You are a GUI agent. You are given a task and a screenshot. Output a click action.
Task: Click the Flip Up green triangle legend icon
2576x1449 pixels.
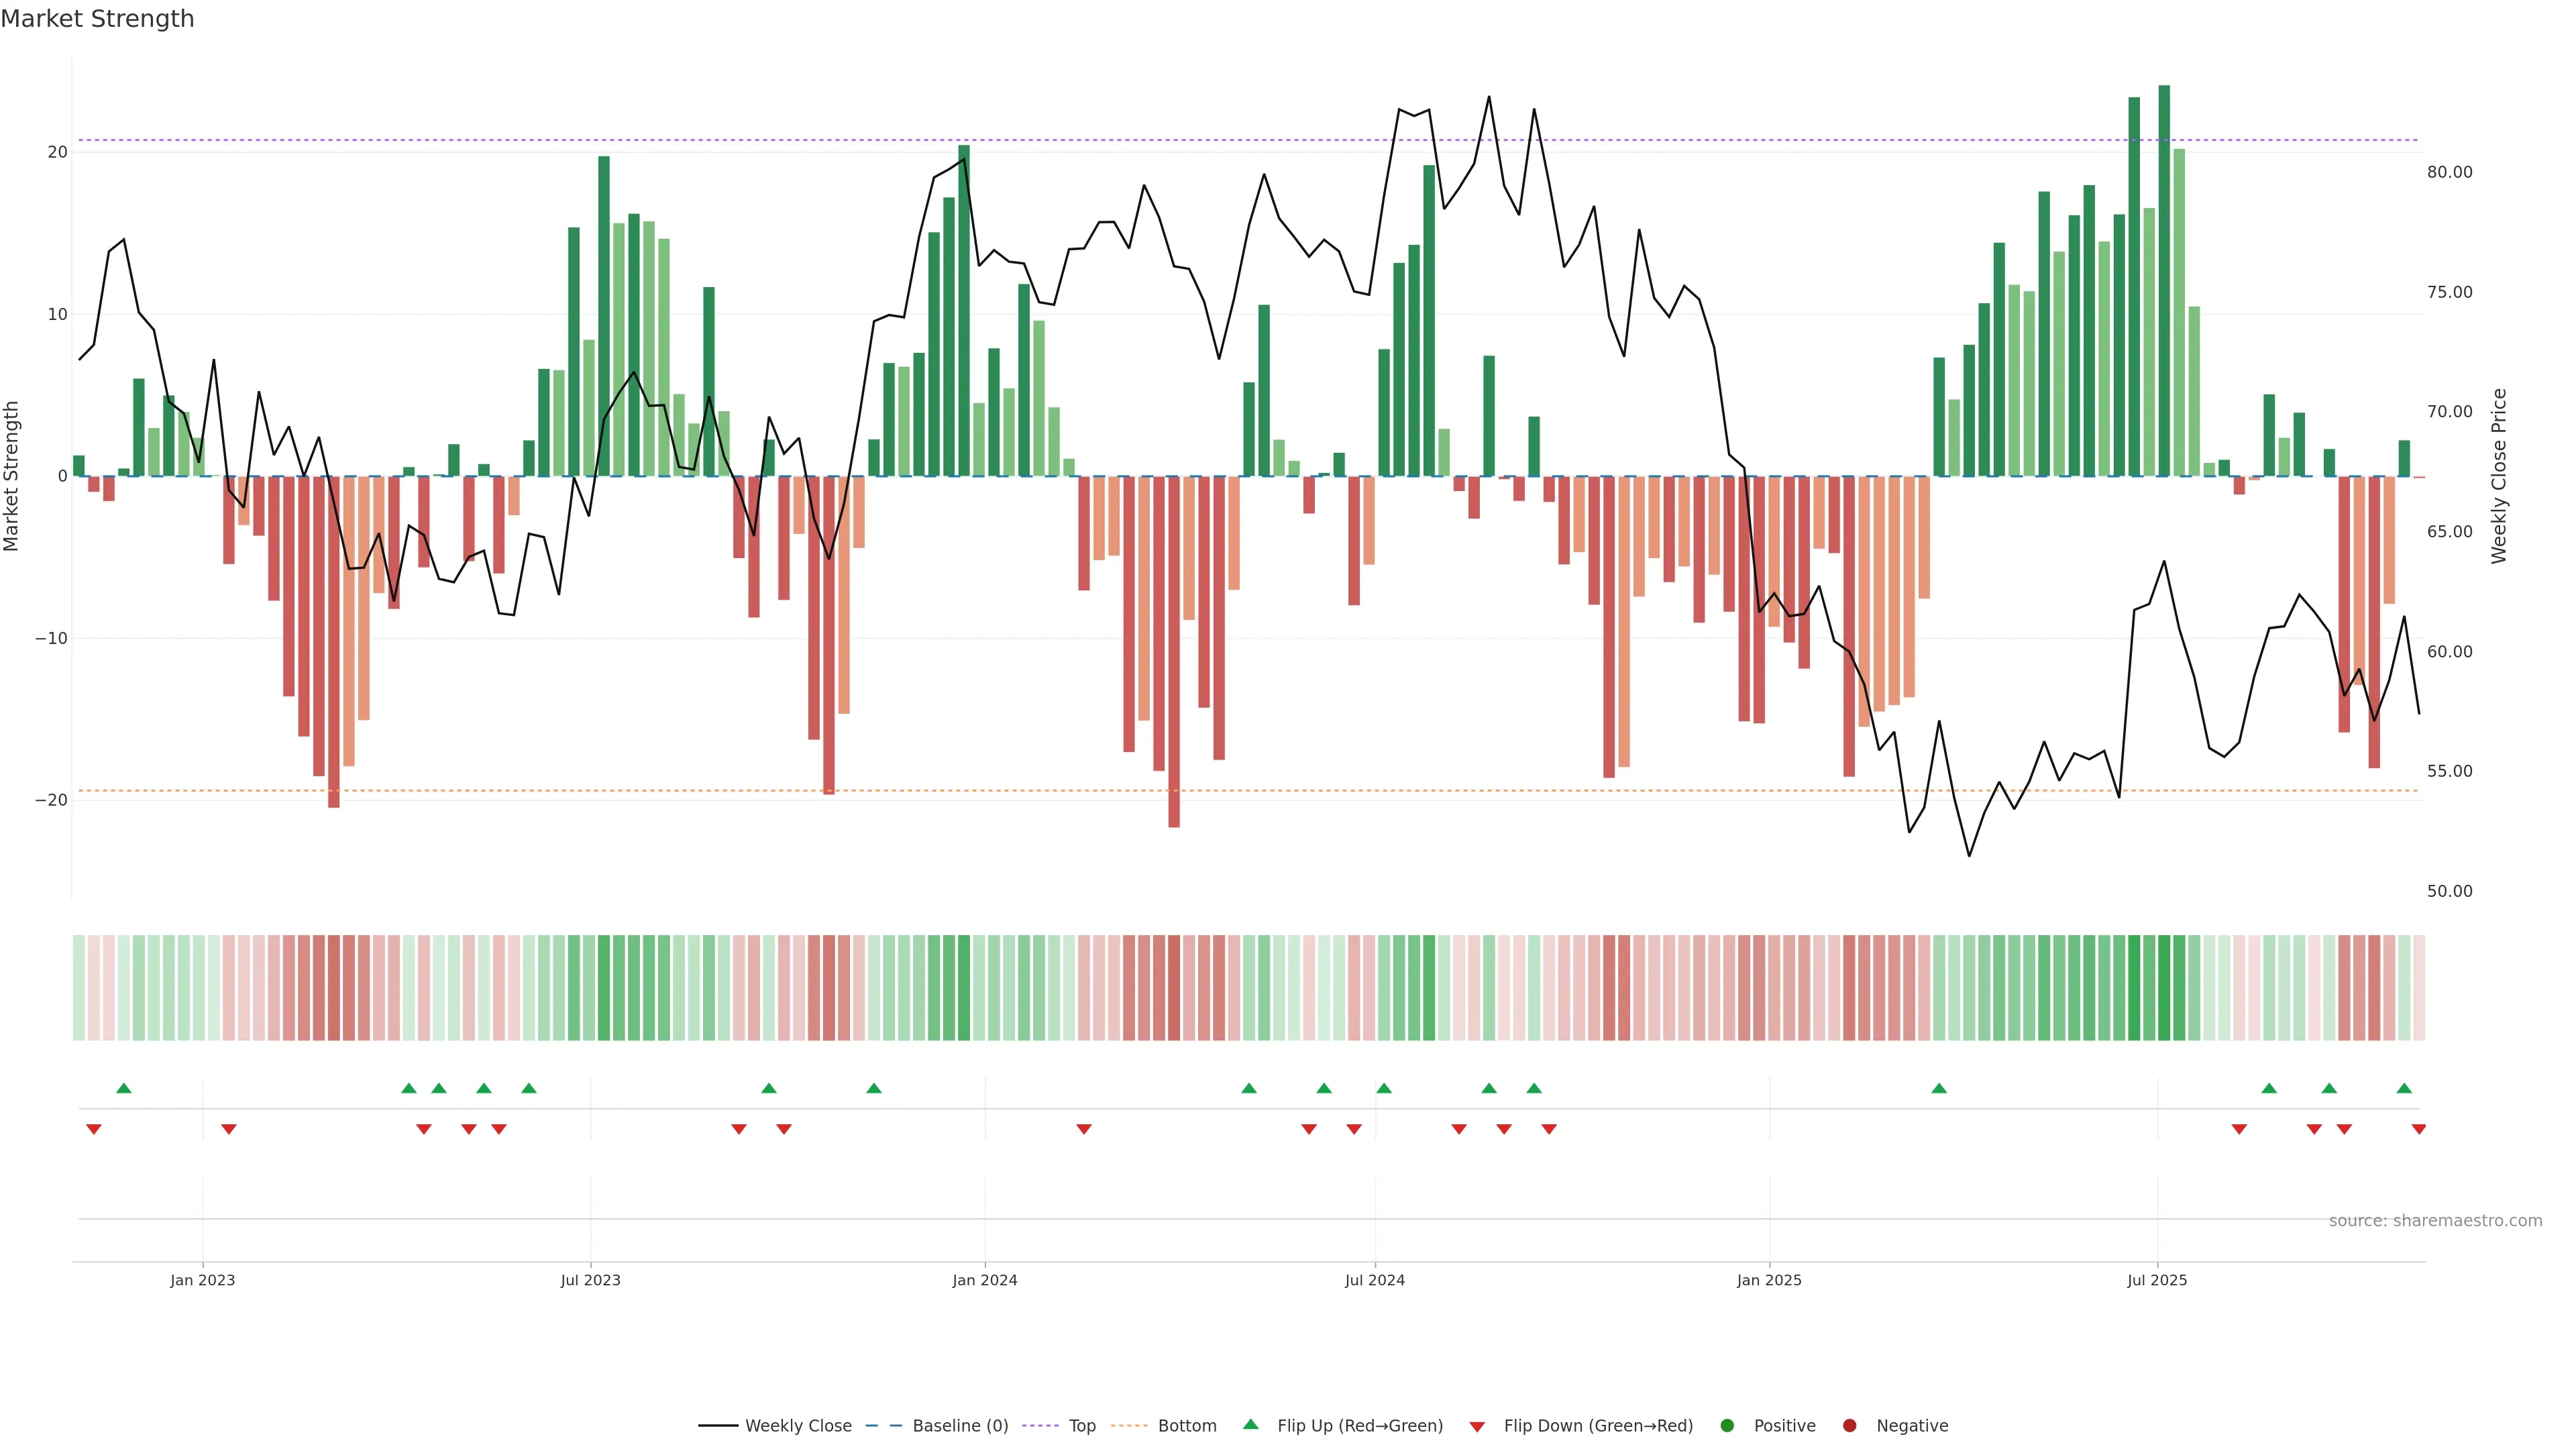coord(1250,1424)
